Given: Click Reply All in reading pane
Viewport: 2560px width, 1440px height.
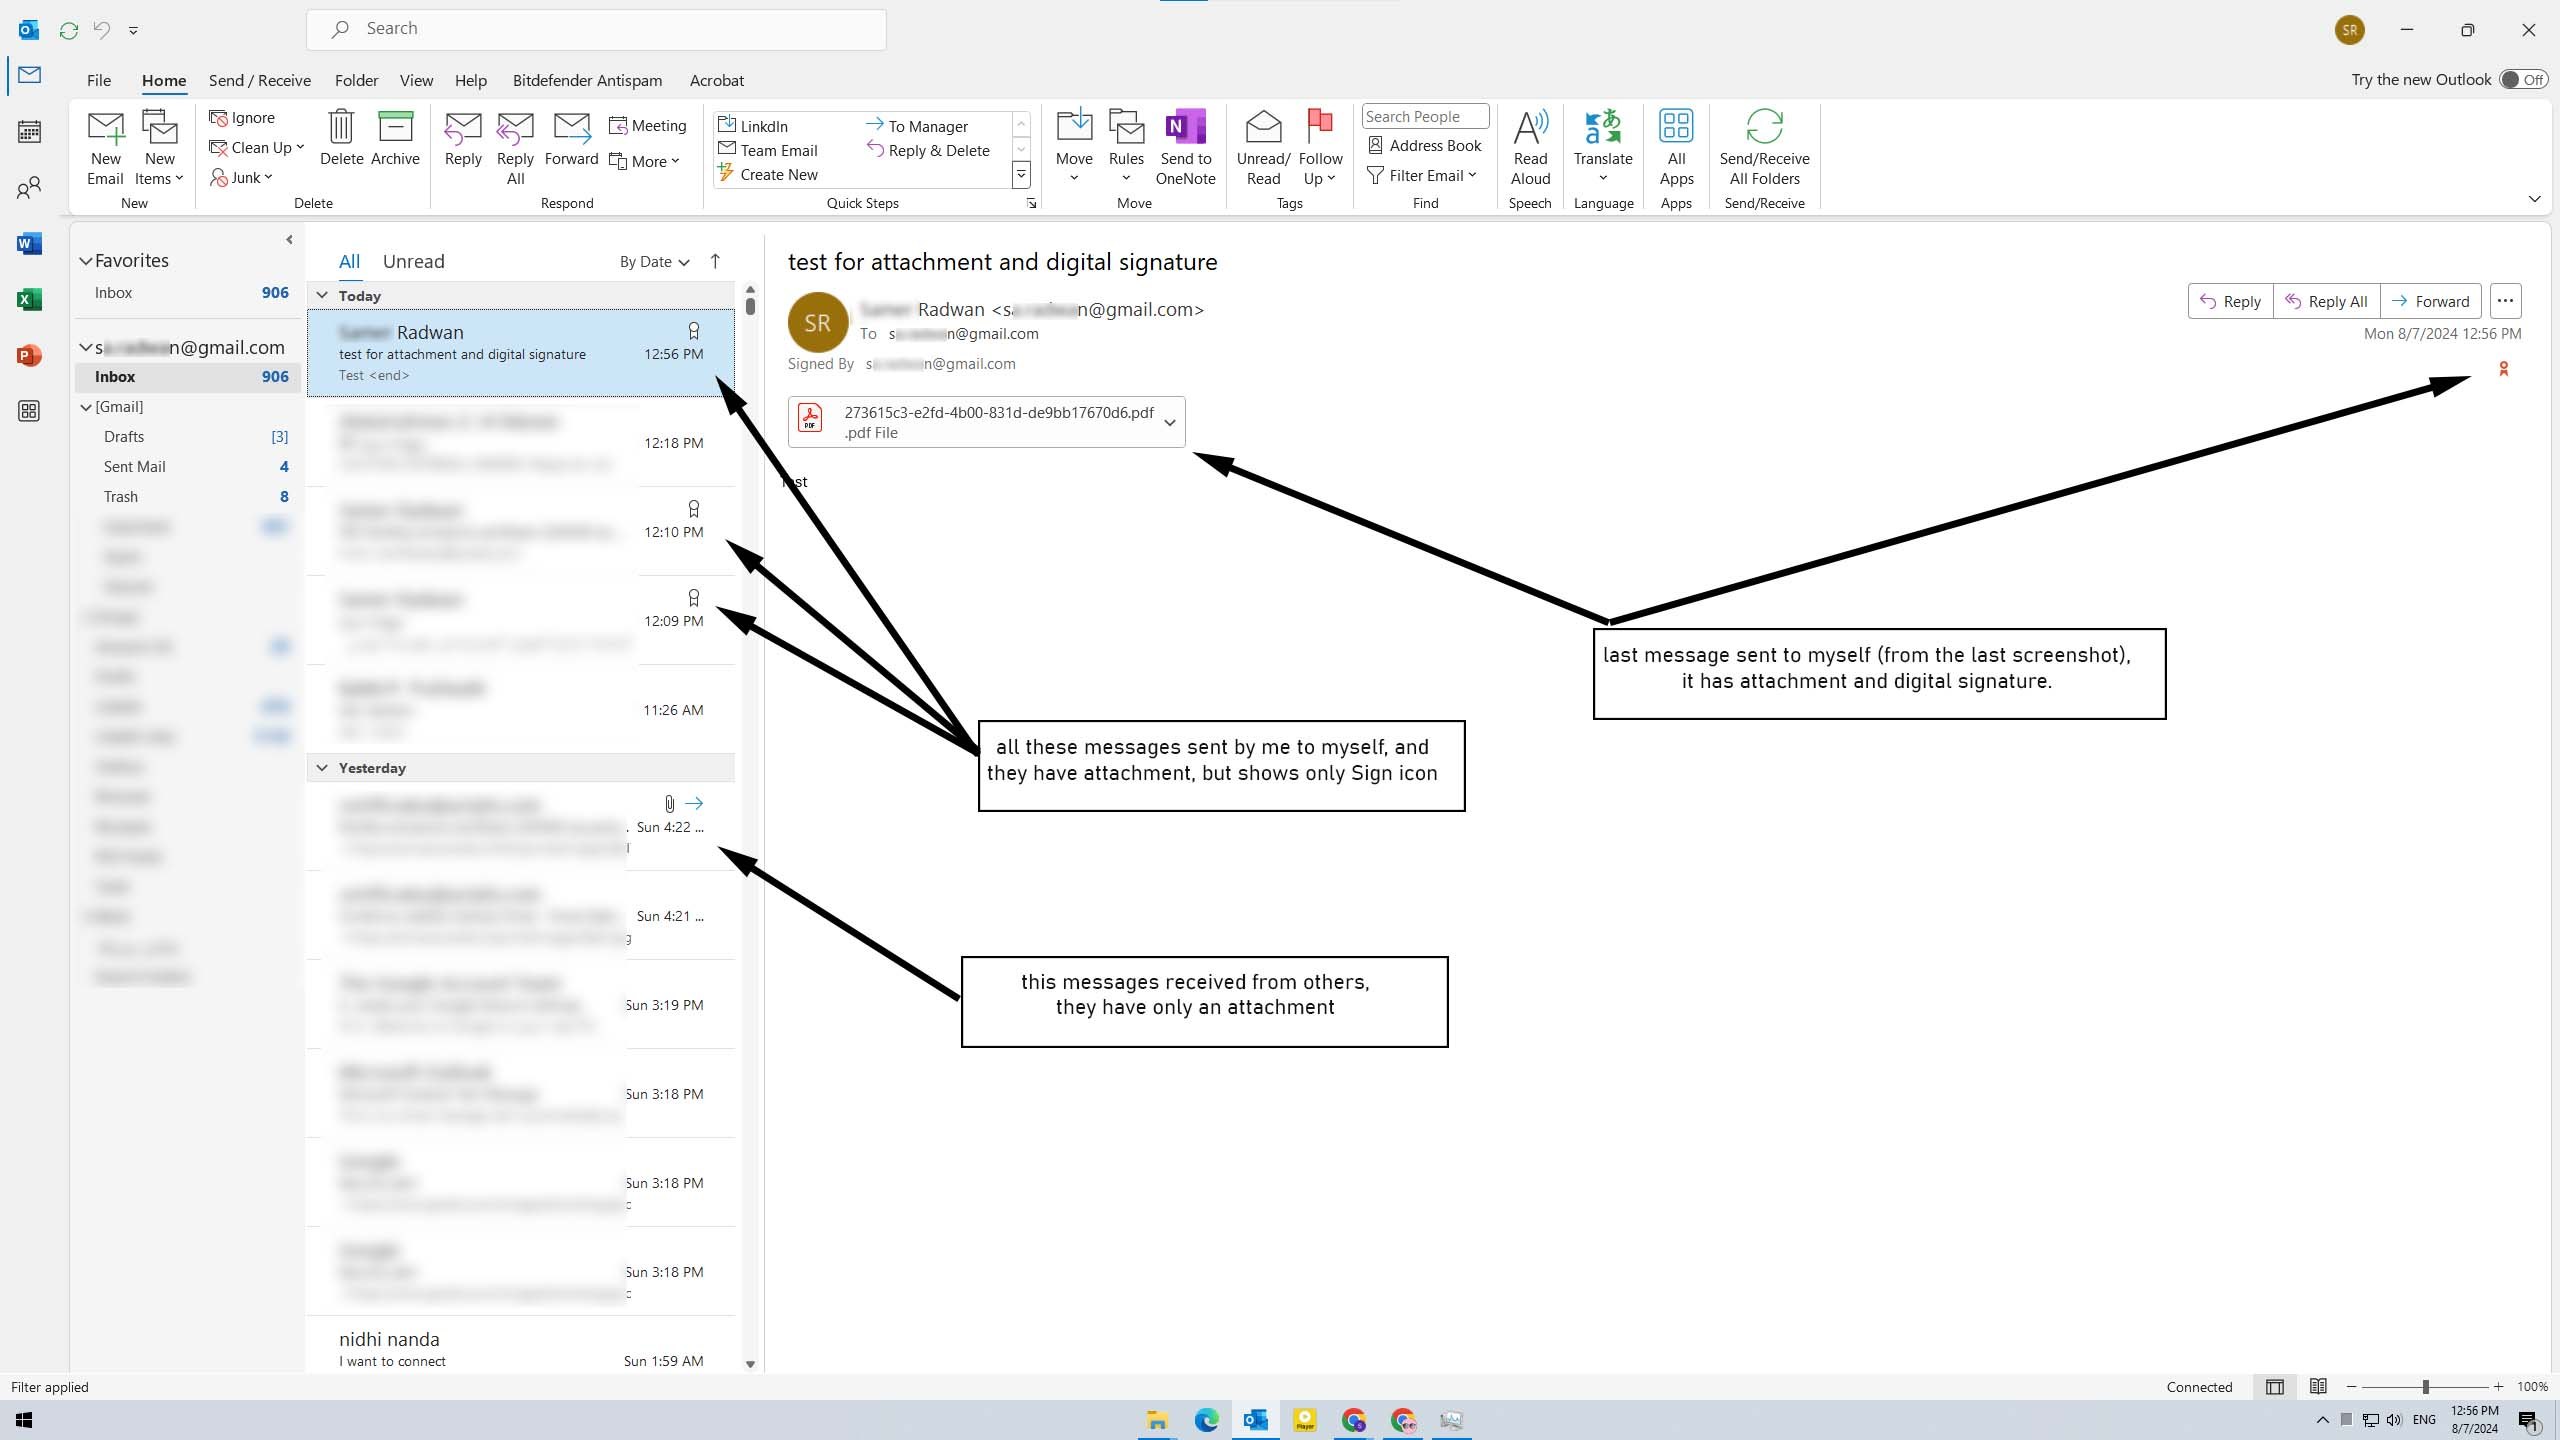Looking at the screenshot, I should point(2326,301).
